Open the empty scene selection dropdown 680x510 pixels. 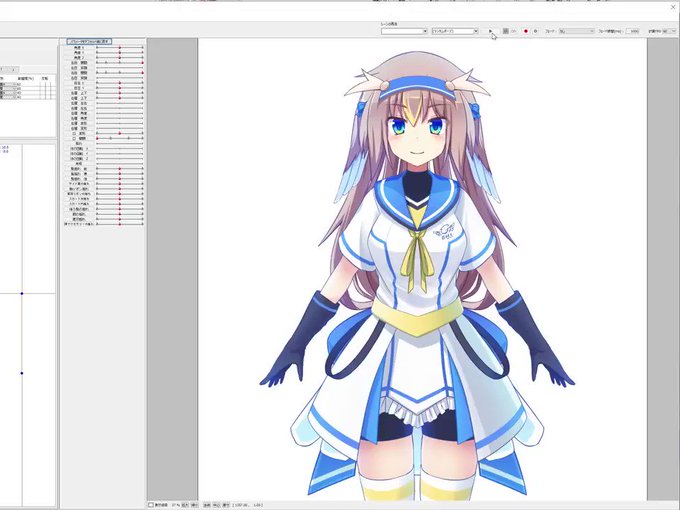point(404,31)
